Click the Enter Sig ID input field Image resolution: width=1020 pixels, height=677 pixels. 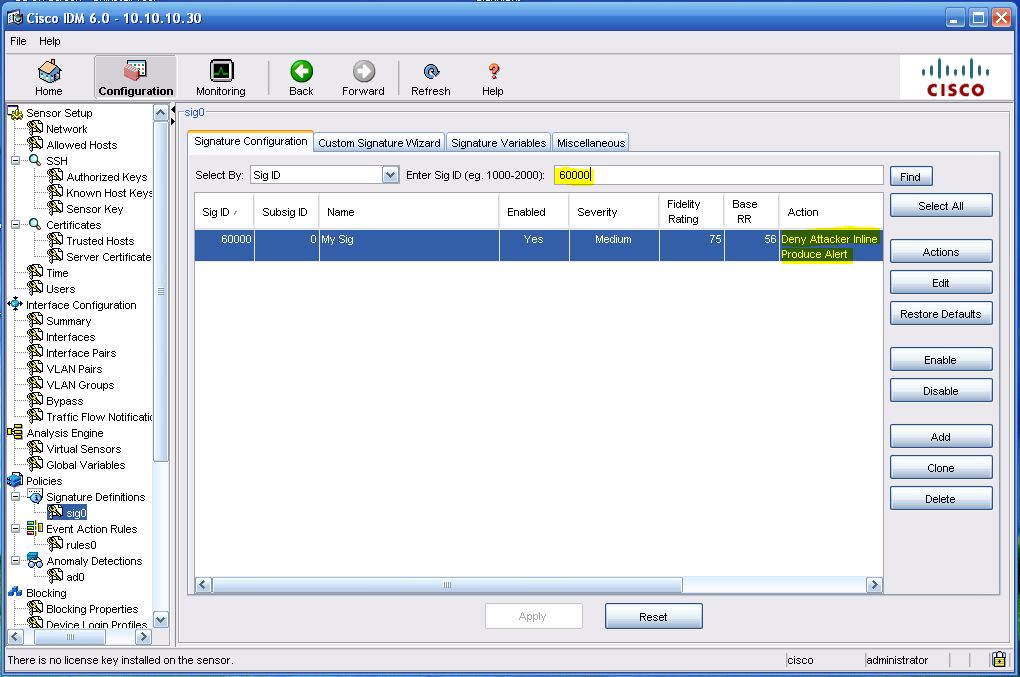coord(718,175)
